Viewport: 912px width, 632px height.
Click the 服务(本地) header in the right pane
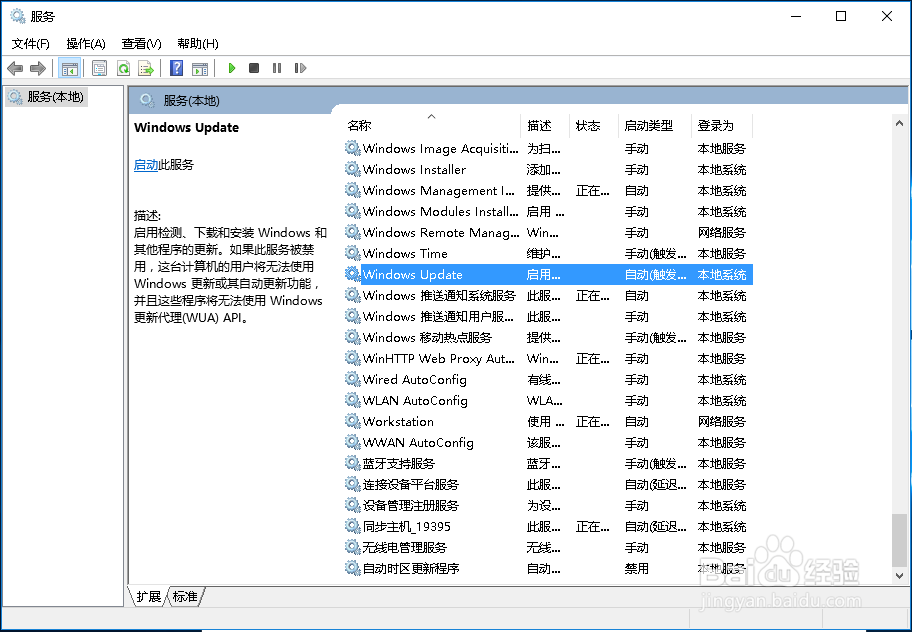click(x=191, y=101)
